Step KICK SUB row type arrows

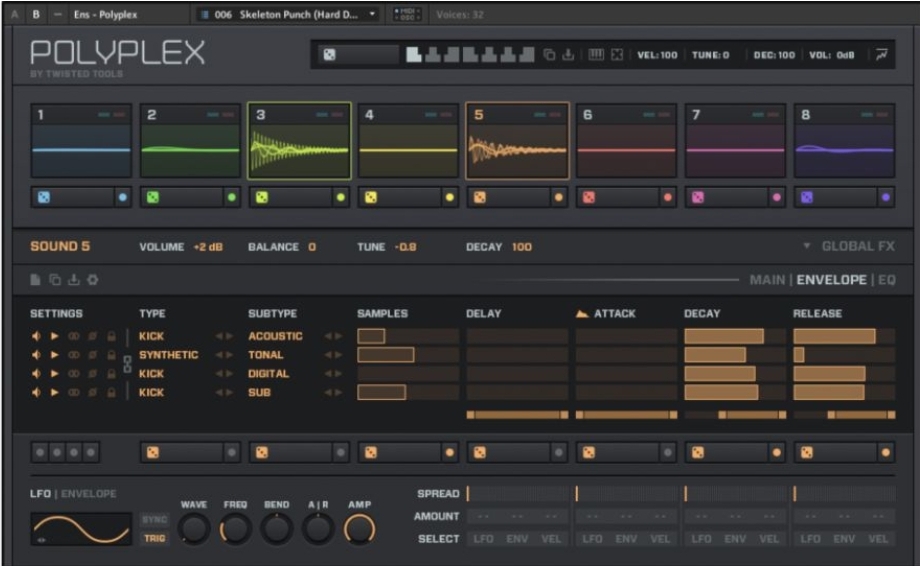click(x=224, y=392)
